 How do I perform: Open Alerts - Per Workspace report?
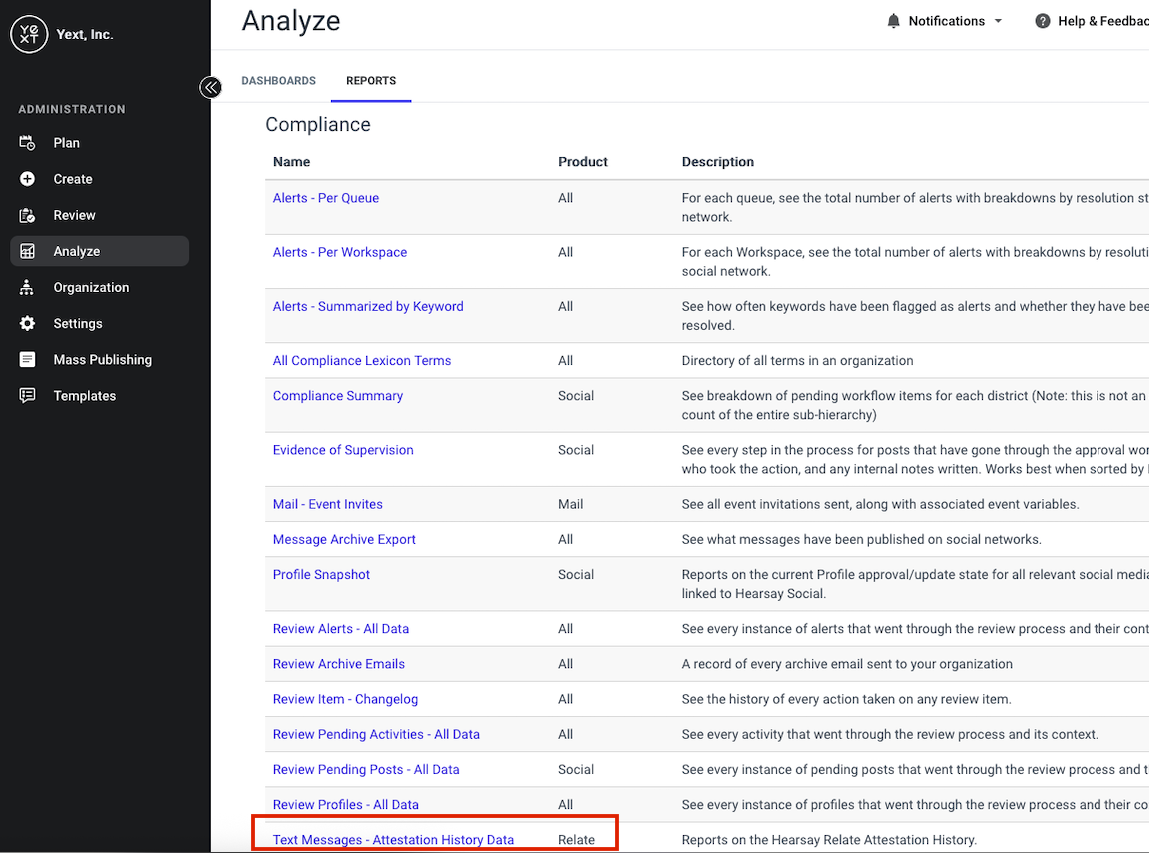339,252
